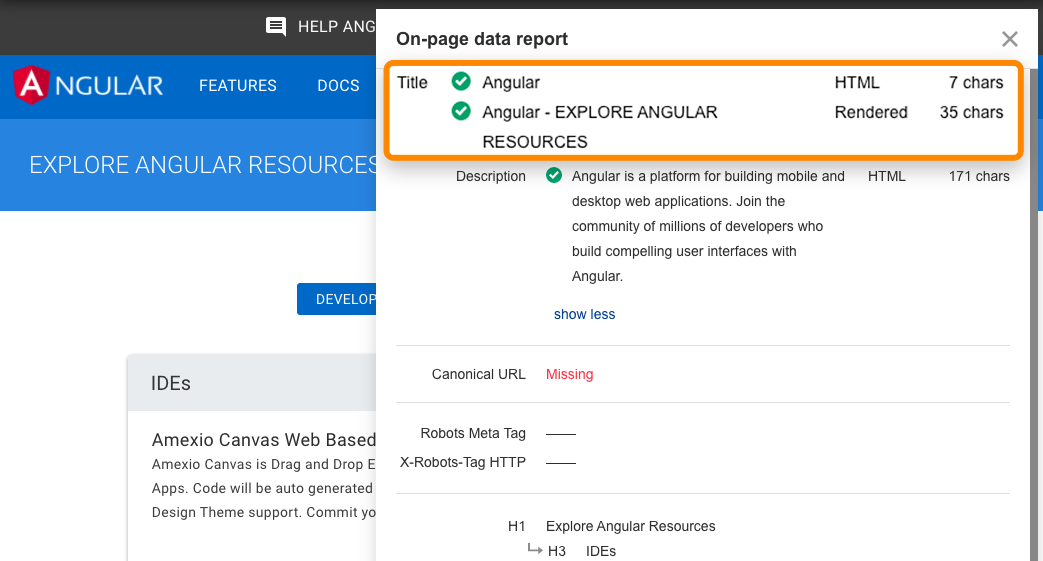Collapse description with show less link
1043x561 pixels.
(x=584, y=314)
